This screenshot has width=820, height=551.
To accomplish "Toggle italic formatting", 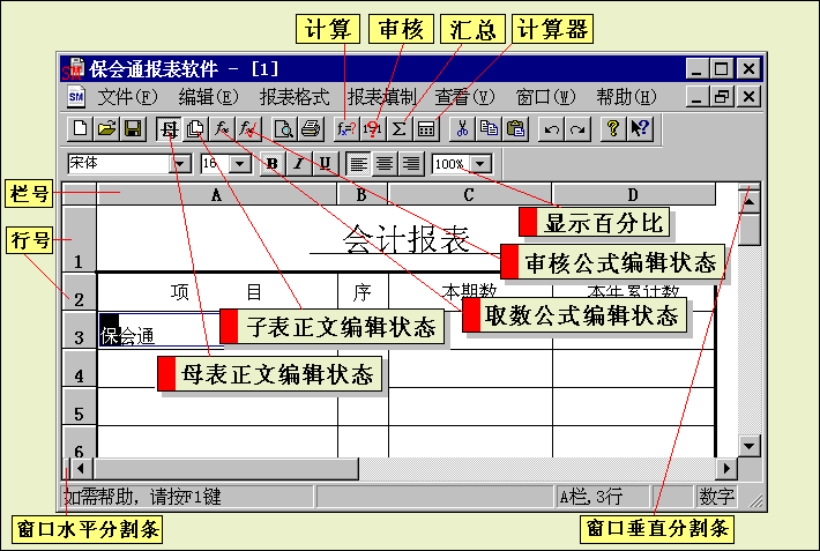I will (299, 164).
